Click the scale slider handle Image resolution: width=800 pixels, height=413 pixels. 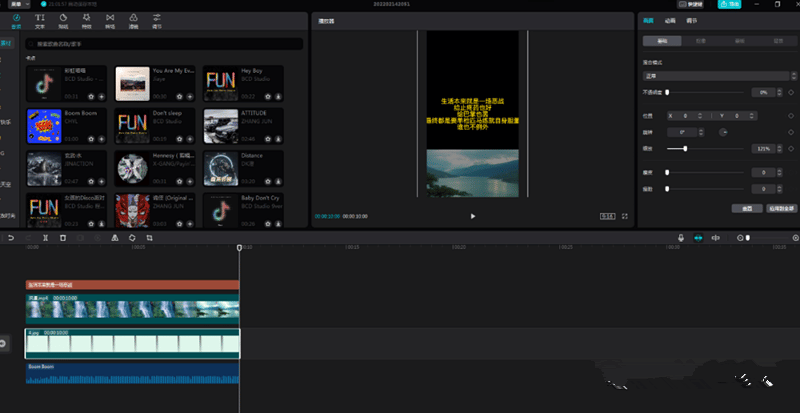[685, 148]
